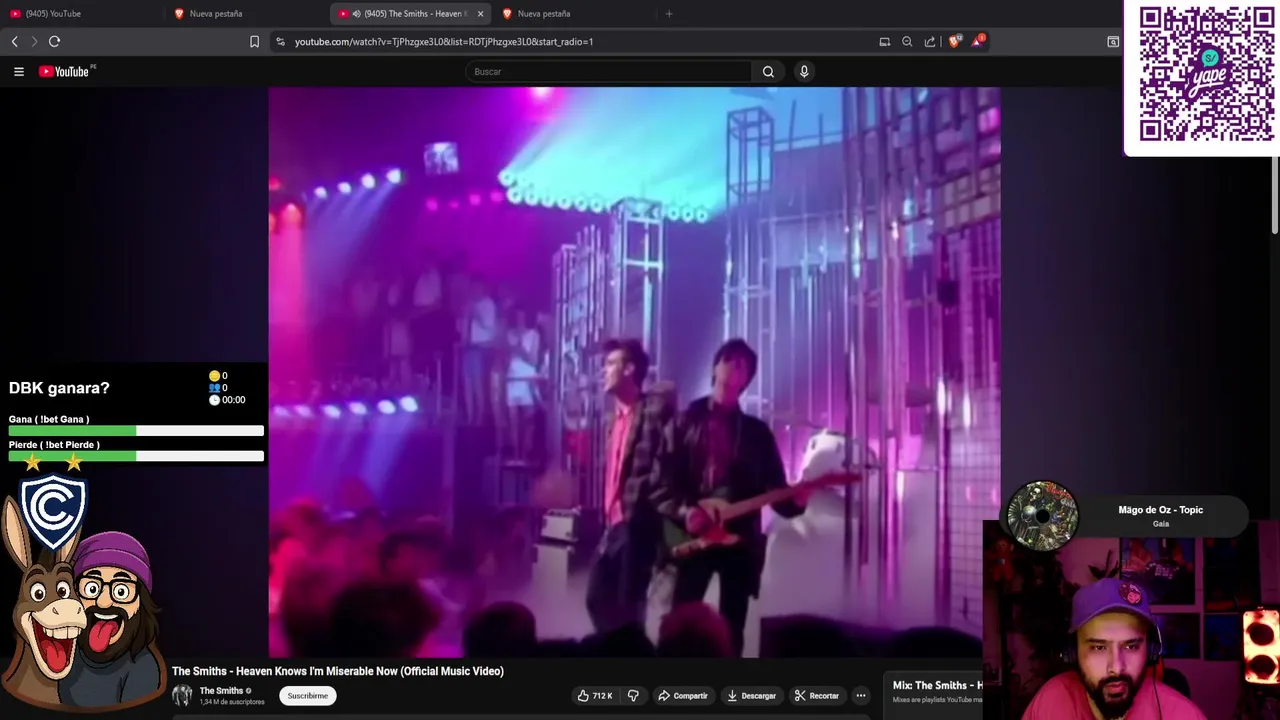Close The Smiths - Heaven tab
1280x720 pixels.
coord(480,13)
